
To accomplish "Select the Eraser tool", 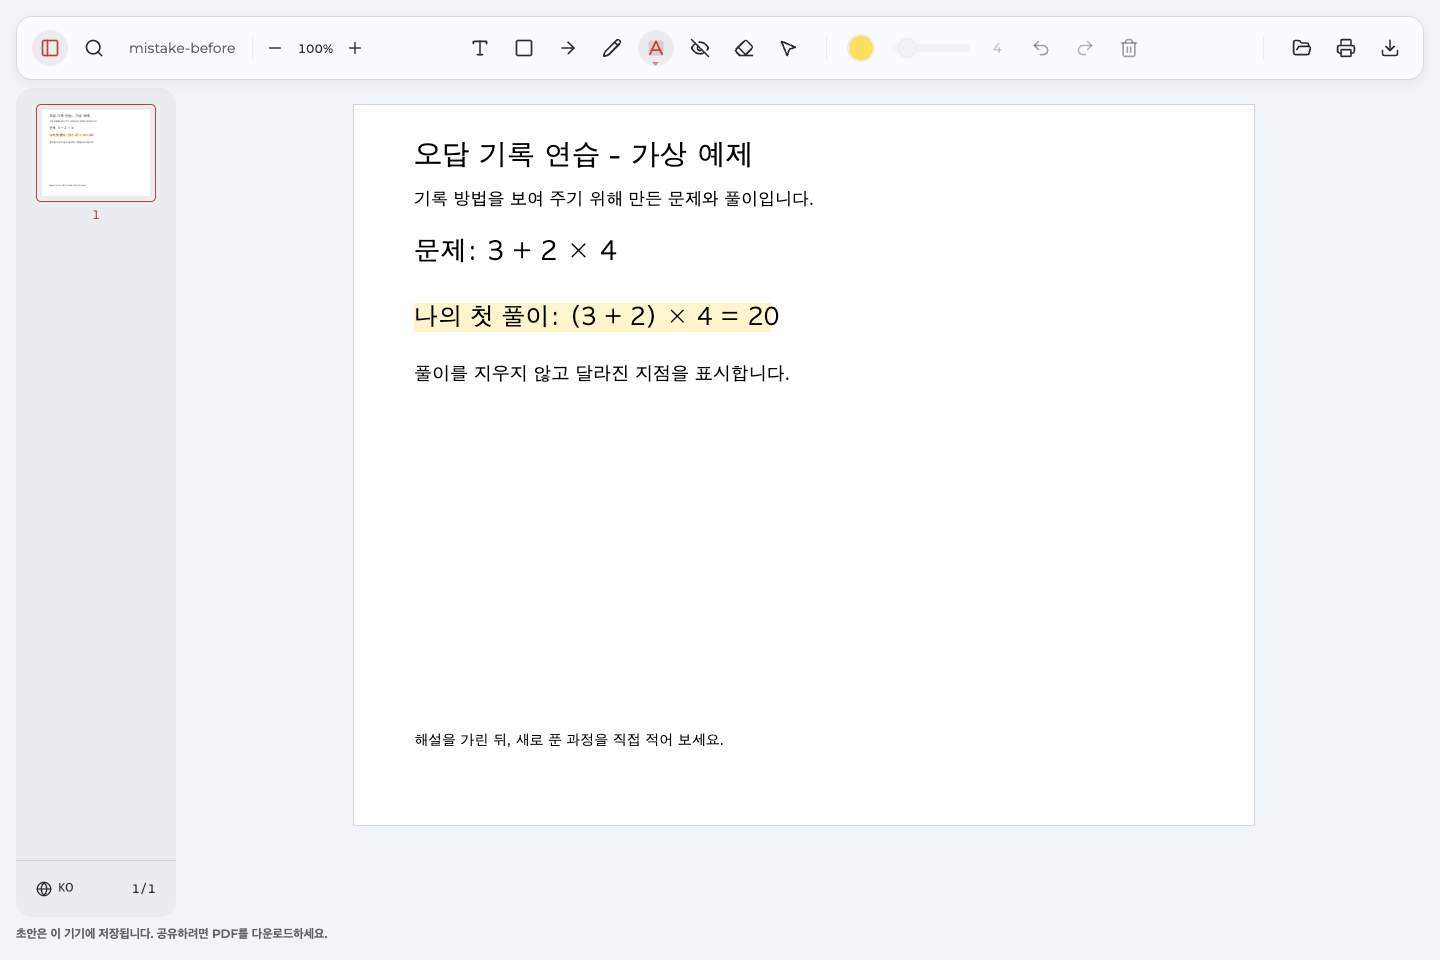I will [x=744, y=48].
